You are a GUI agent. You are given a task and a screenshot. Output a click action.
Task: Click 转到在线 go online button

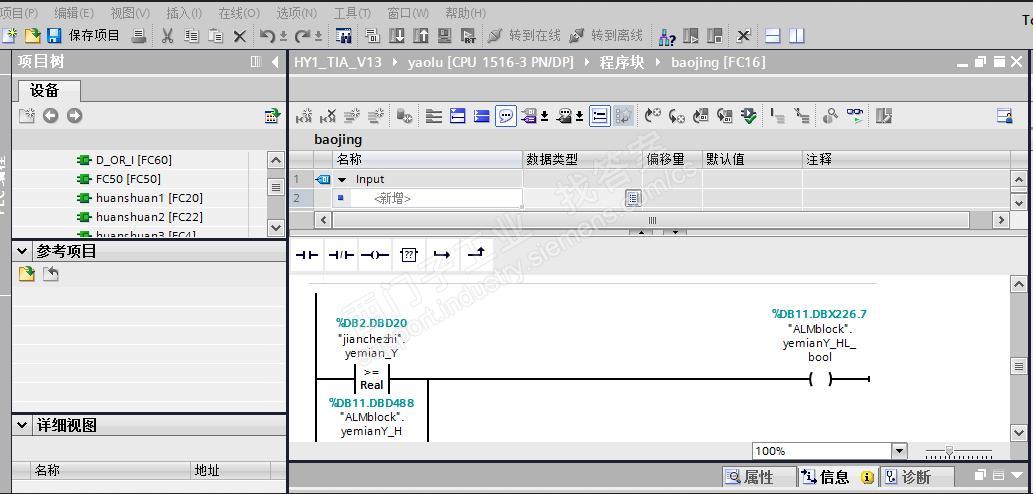[524, 36]
